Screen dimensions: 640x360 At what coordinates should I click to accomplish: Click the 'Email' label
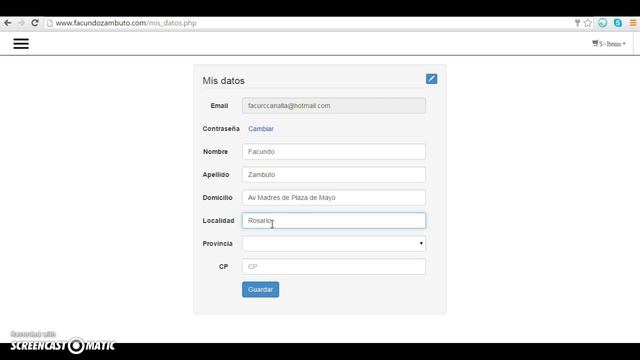click(x=219, y=106)
